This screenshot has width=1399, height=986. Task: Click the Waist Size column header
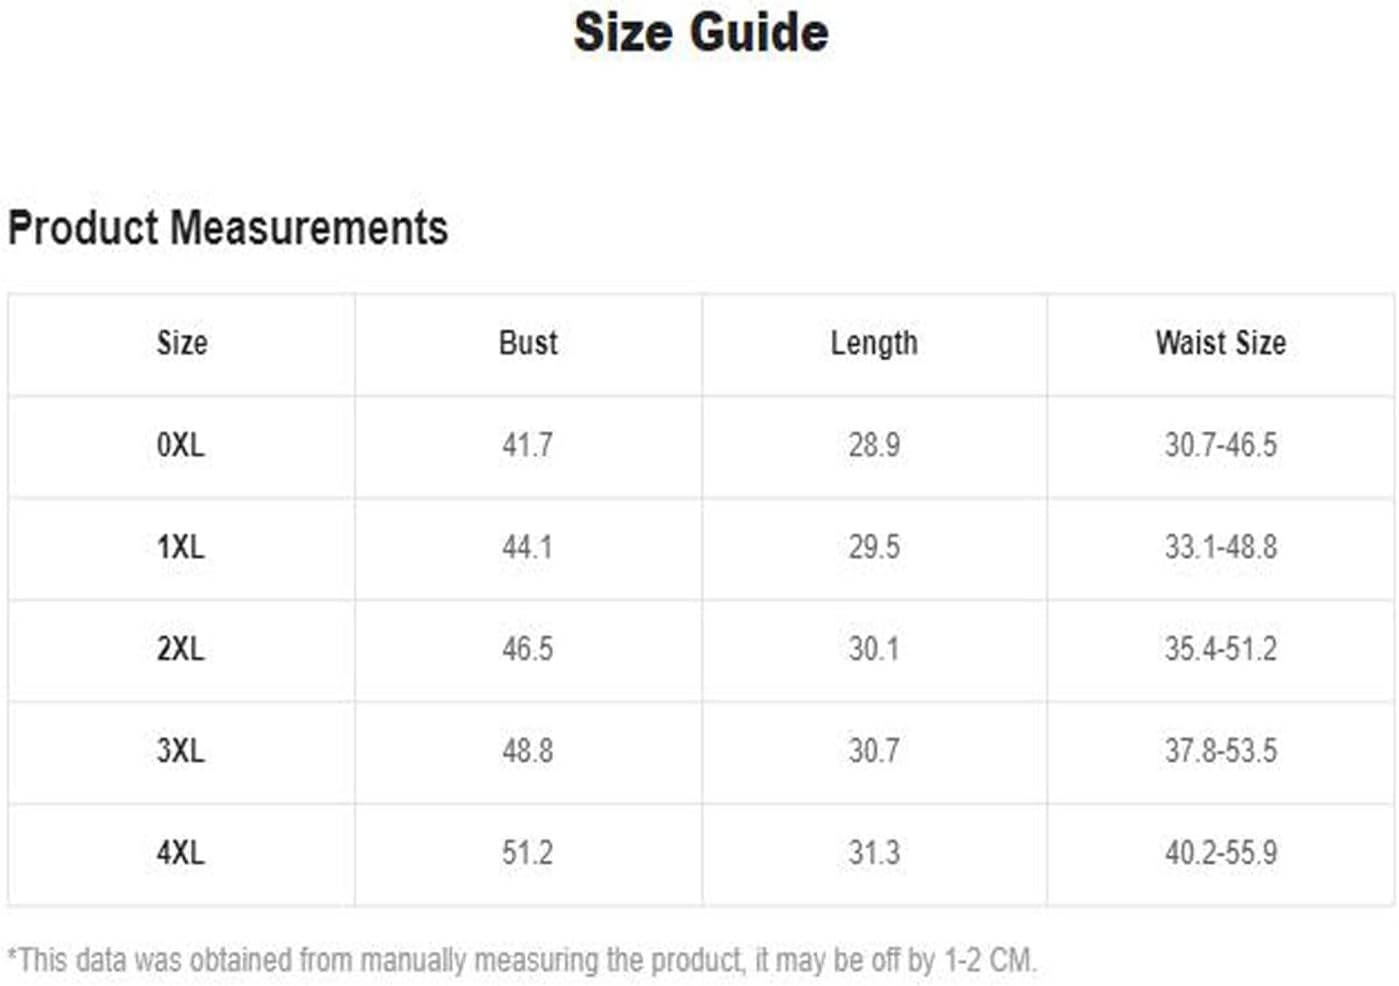coord(1221,343)
